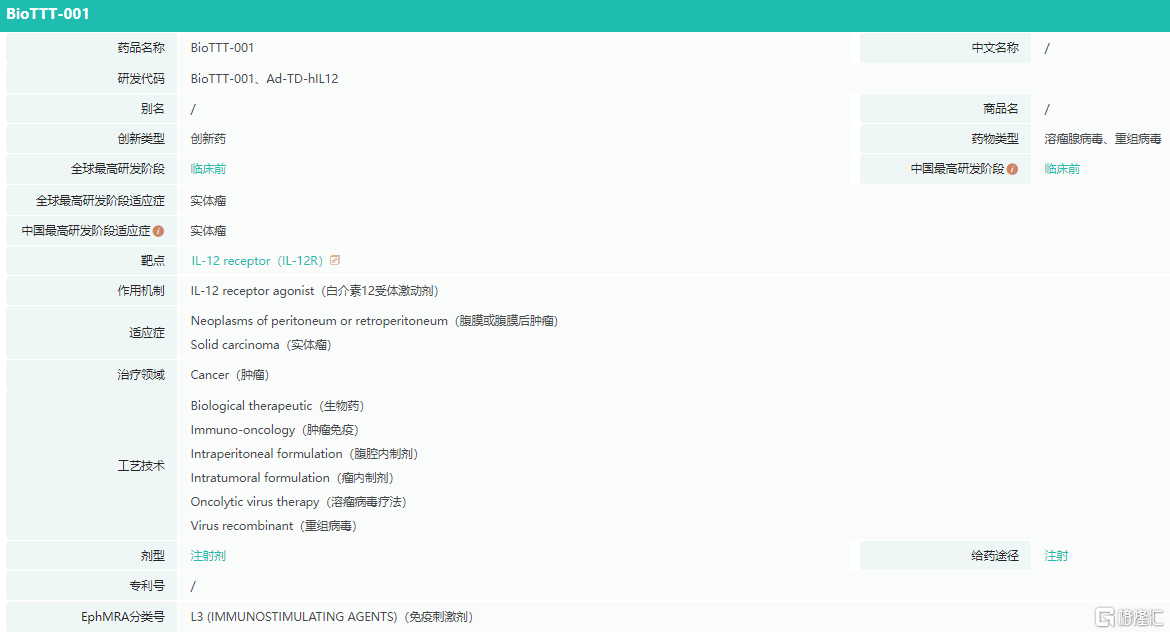The image size is (1170, 634).
Task: Open the 注射 administration route link
Action: pyautogui.click(x=1056, y=556)
